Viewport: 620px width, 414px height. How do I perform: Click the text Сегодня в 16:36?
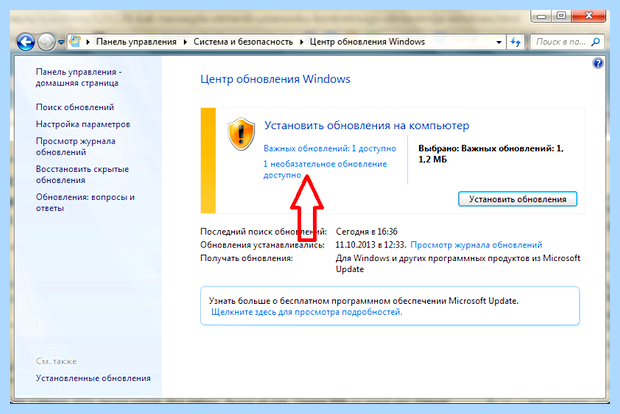click(x=367, y=231)
